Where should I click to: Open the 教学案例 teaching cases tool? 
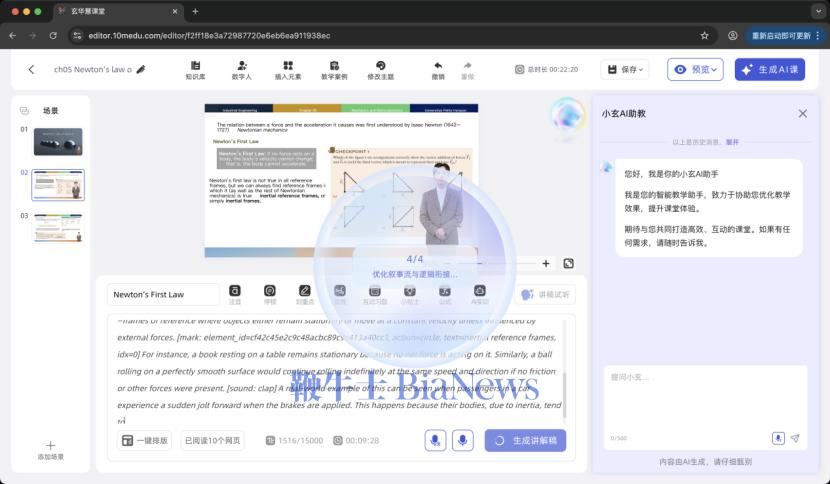click(x=334, y=69)
